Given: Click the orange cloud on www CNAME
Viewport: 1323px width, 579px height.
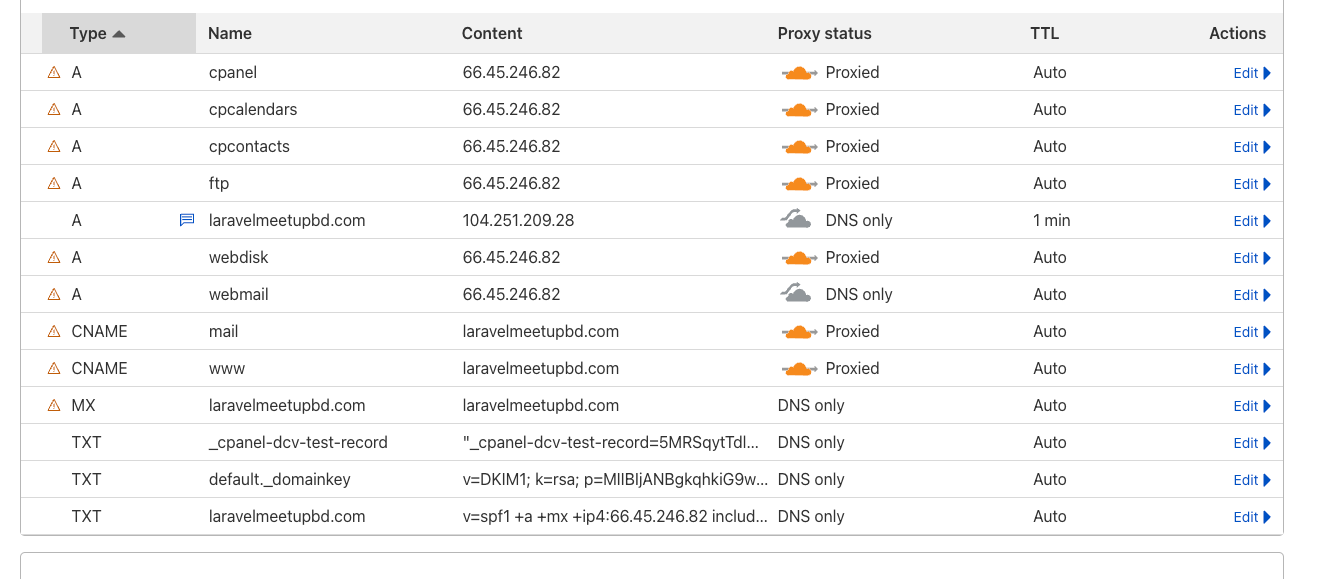Looking at the screenshot, I should tap(798, 369).
